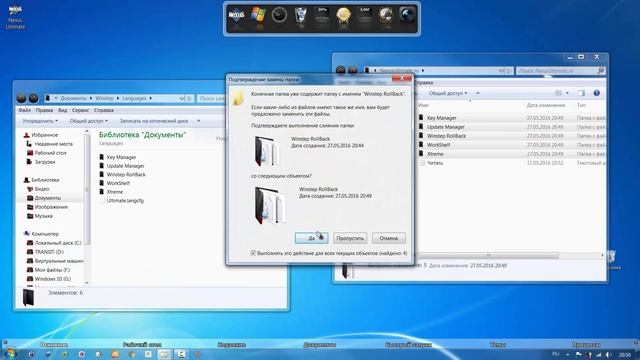Click the Отмена button in the dialog

(x=389, y=238)
